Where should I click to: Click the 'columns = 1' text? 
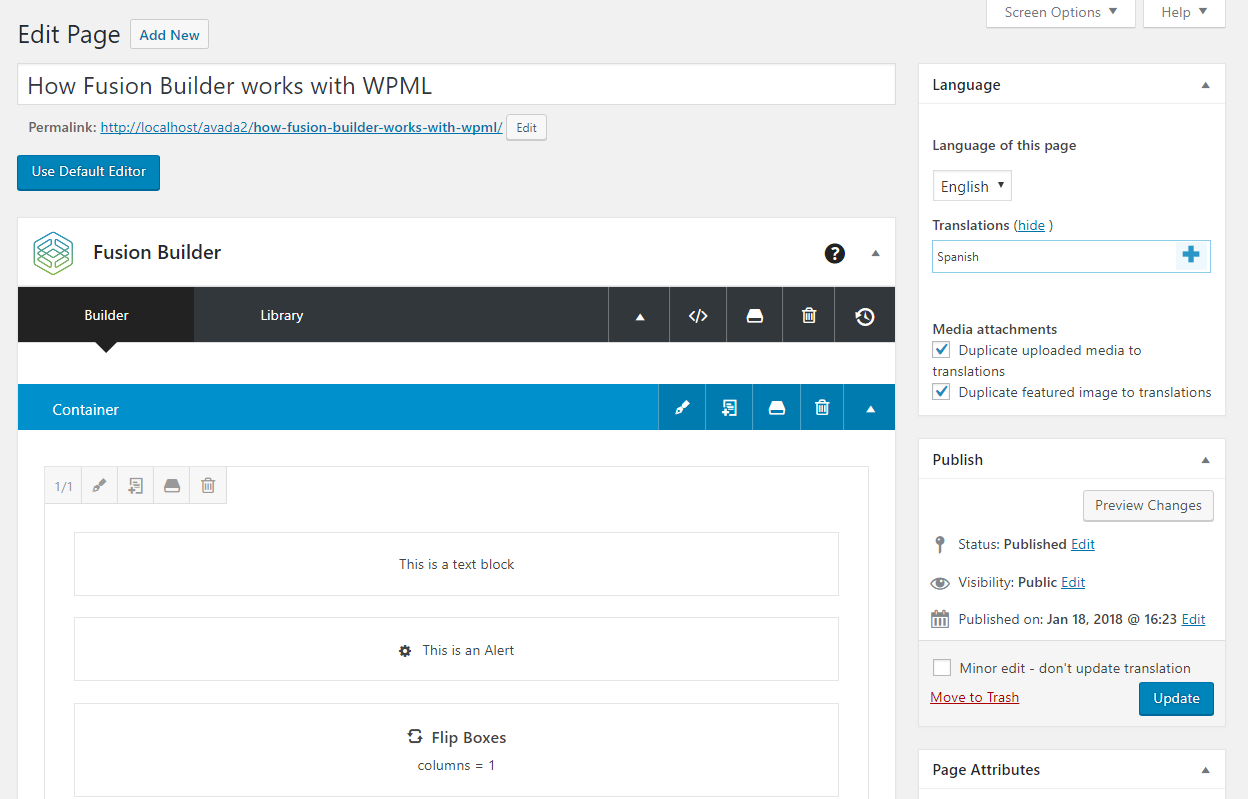pyautogui.click(x=457, y=765)
